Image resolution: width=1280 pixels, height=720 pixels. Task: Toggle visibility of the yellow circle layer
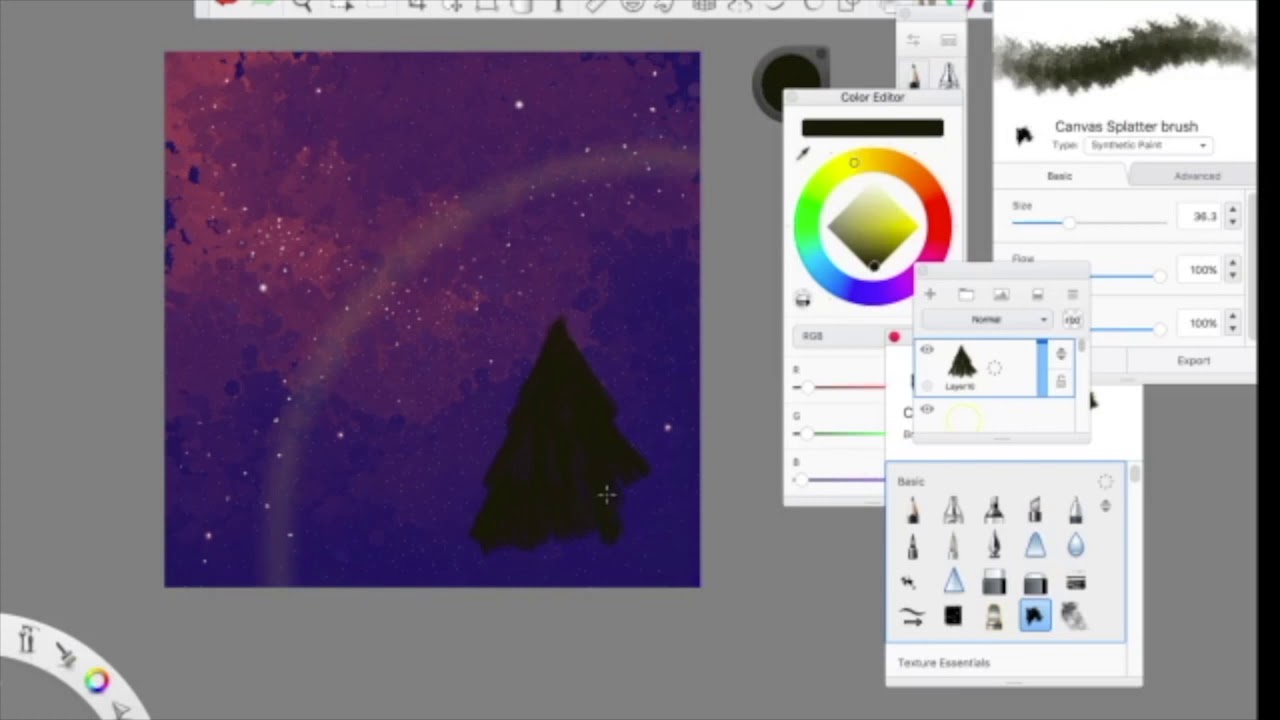coord(926,410)
